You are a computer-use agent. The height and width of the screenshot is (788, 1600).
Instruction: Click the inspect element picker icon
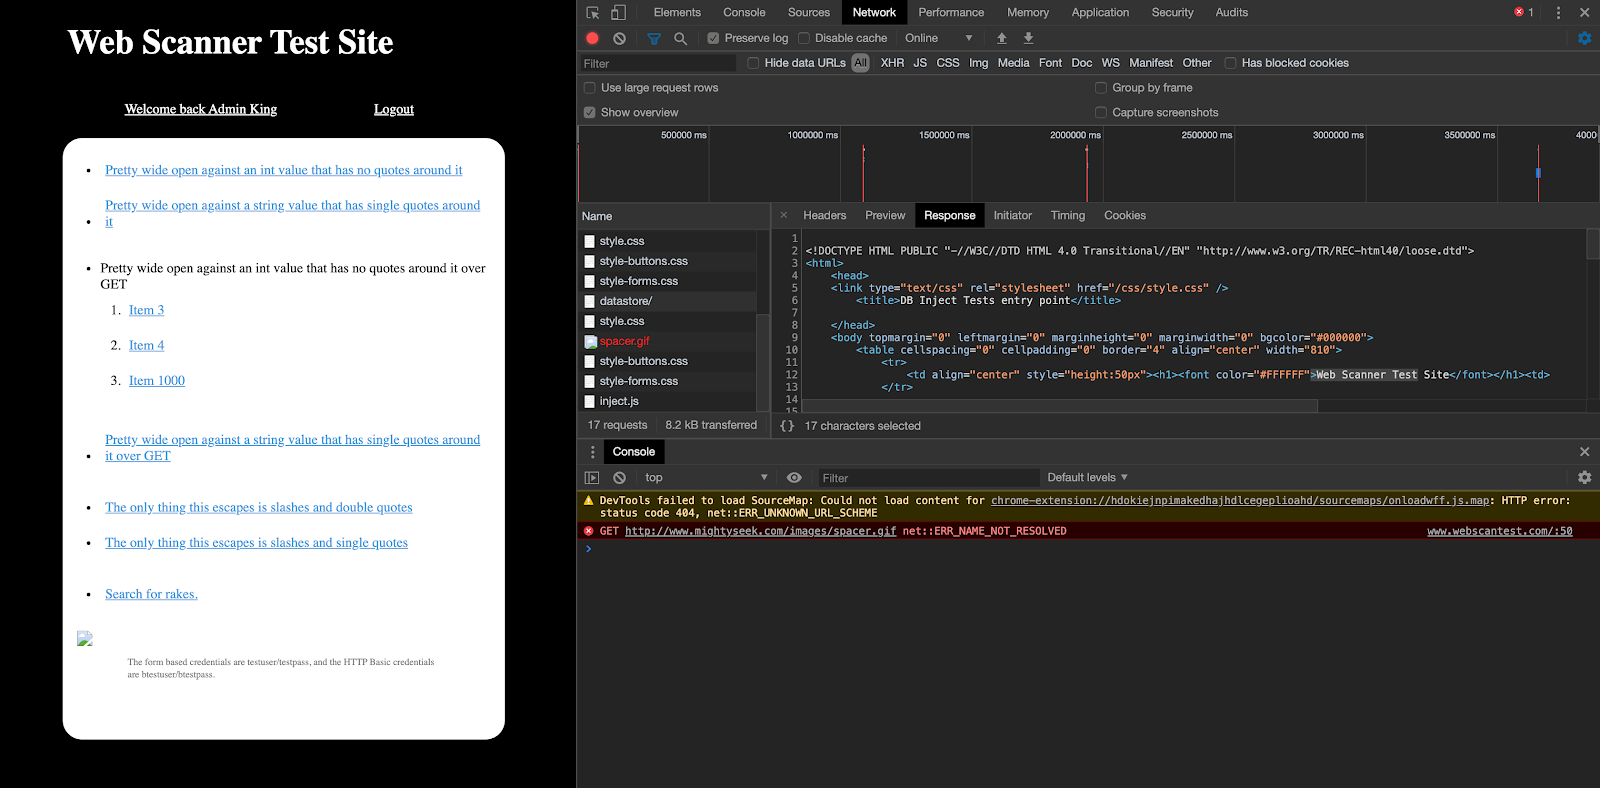593,13
